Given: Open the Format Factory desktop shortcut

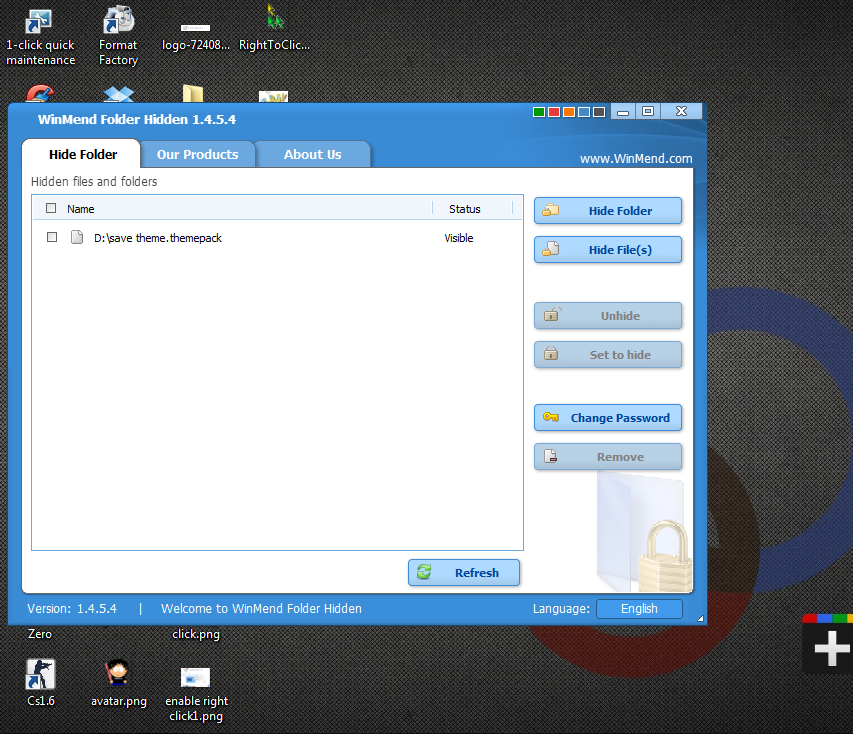Looking at the screenshot, I should (117, 25).
